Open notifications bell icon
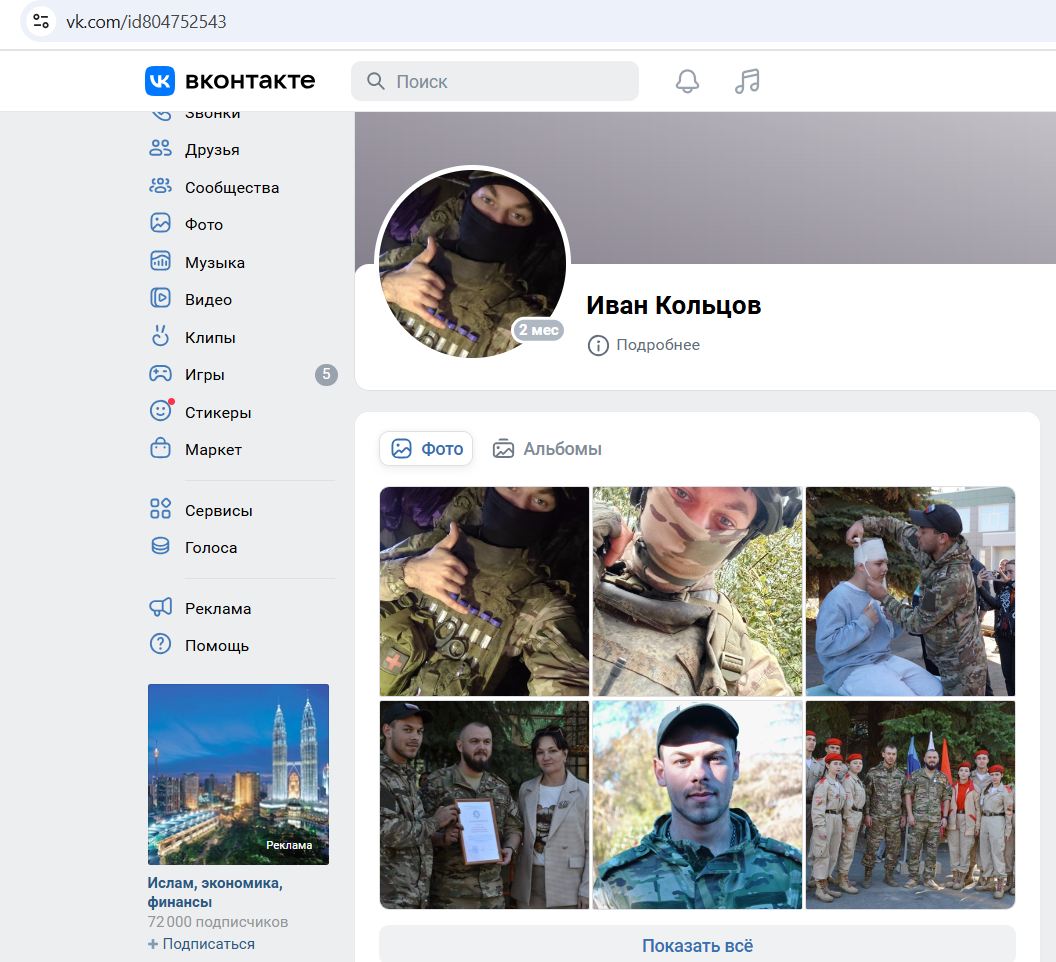Screen dimensions: 1056x962 [x=687, y=81]
